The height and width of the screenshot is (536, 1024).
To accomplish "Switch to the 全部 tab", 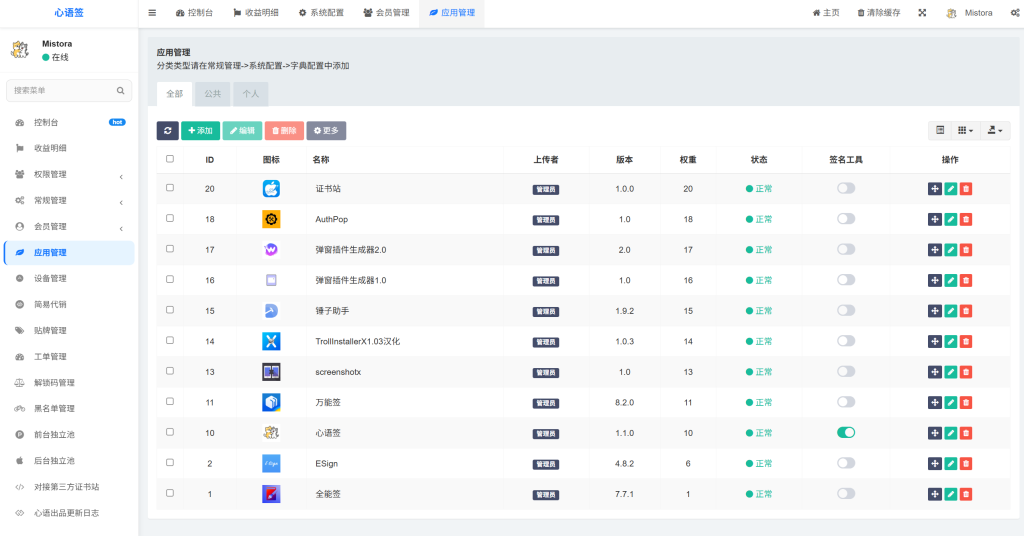I will click(174, 94).
